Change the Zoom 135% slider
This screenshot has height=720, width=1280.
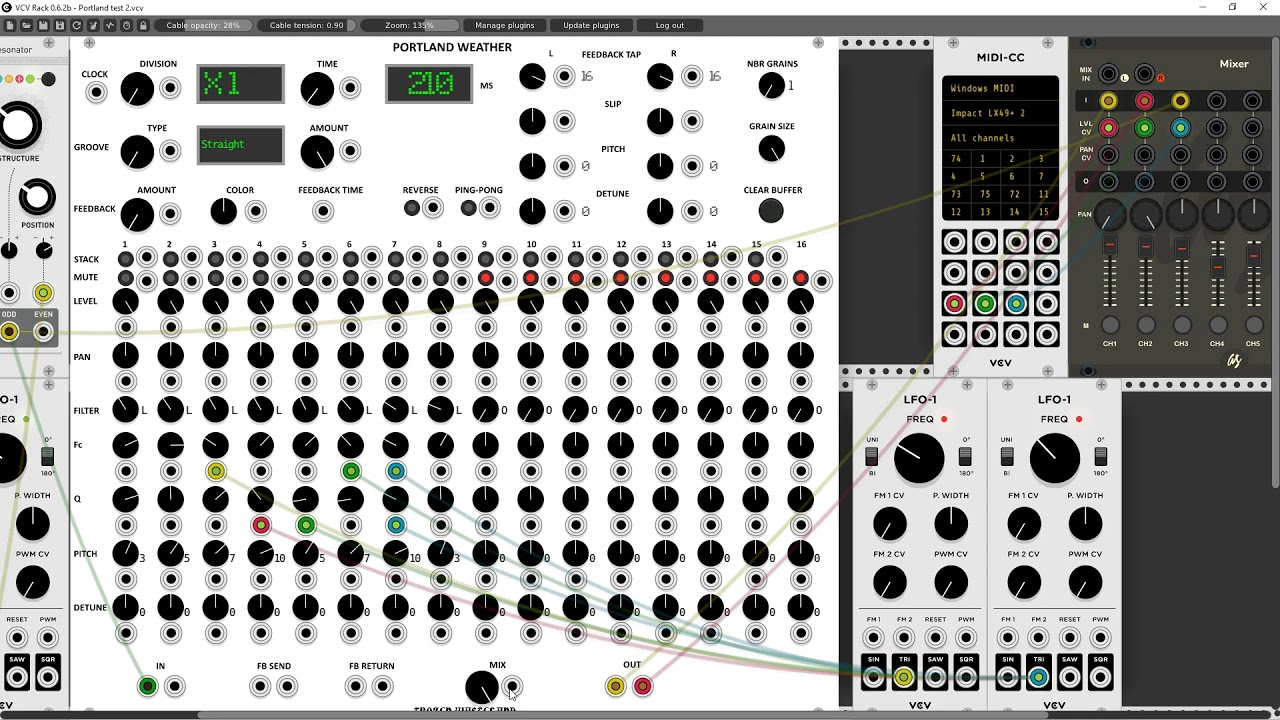[410, 25]
